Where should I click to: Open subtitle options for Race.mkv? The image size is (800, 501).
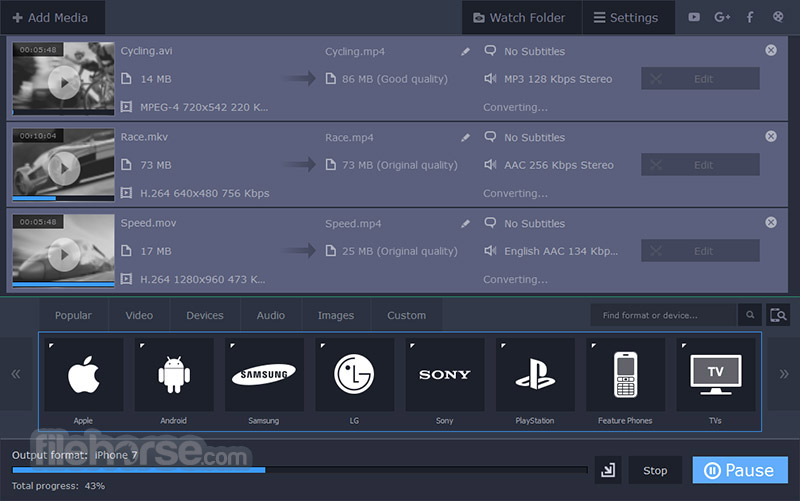click(x=490, y=137)
